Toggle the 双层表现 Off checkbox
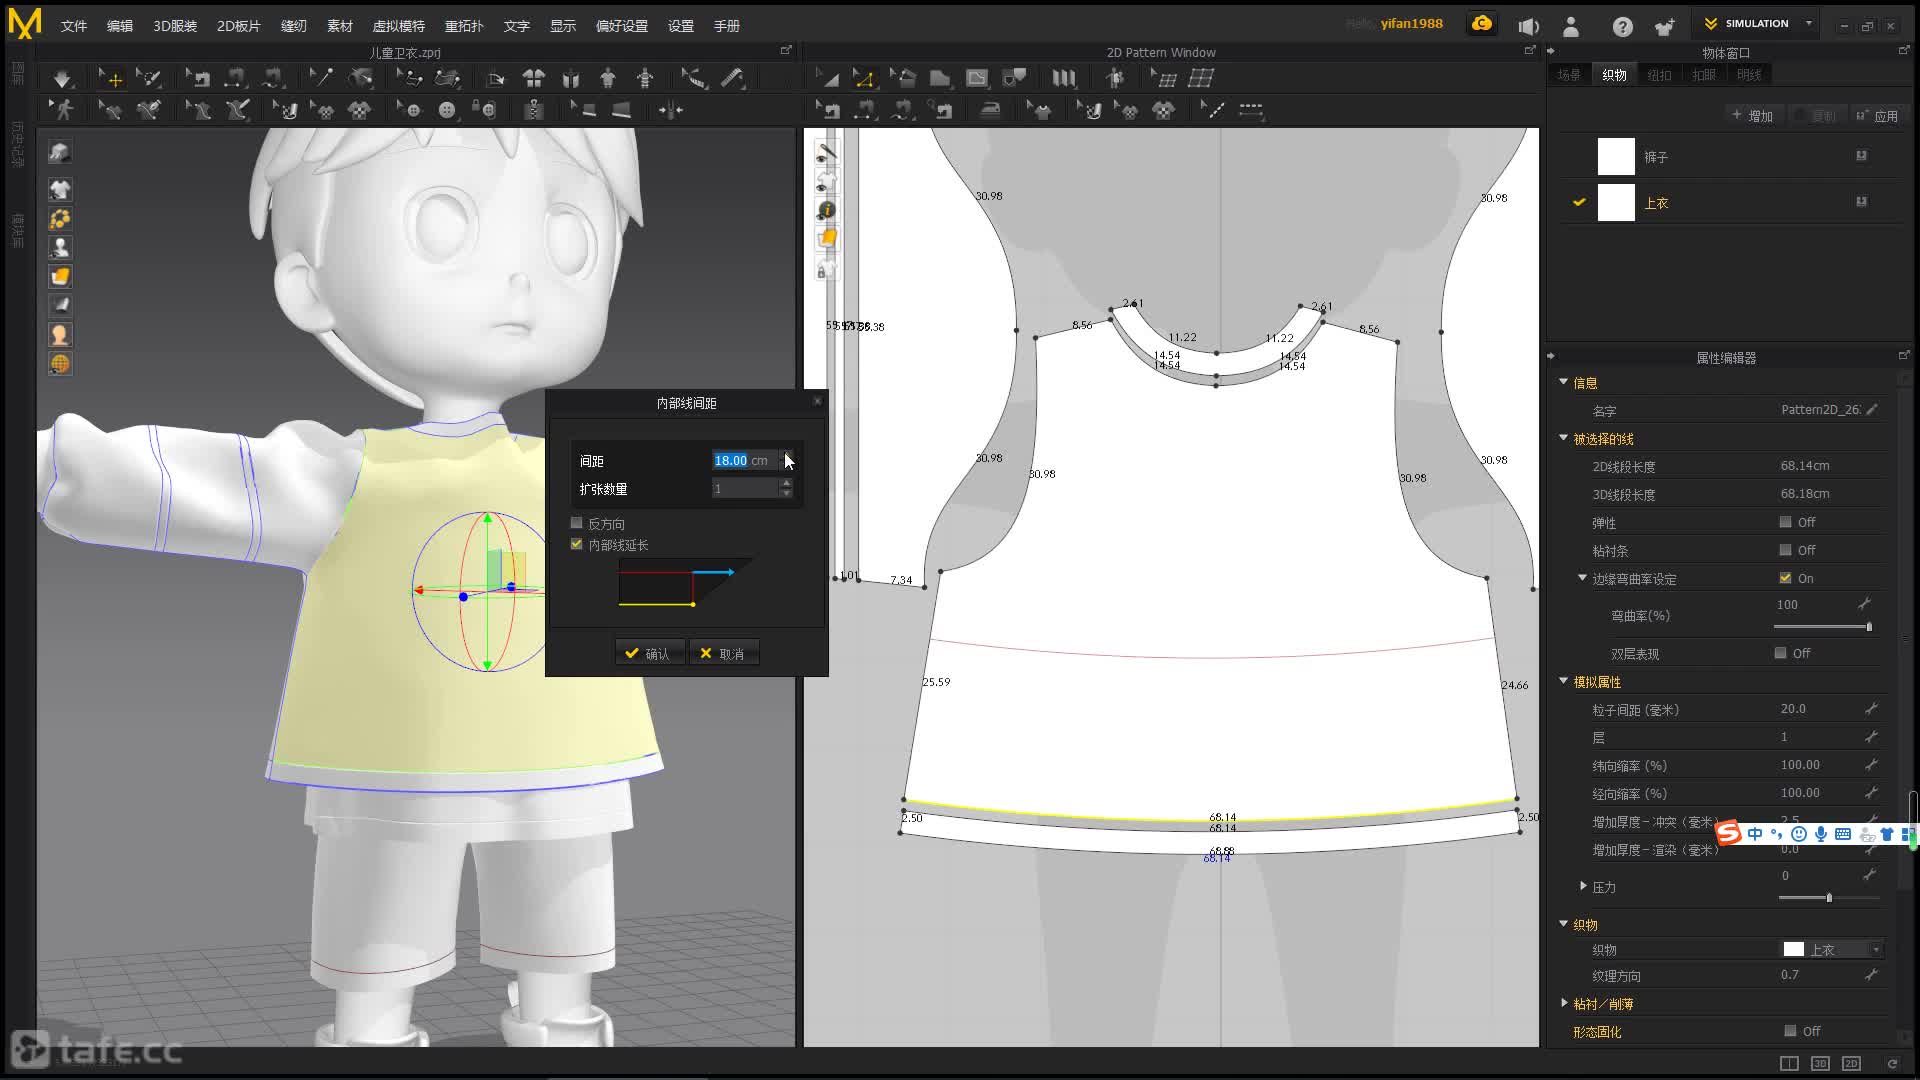Viewport: 1920px width, 1080px height. coord(1780,653)
